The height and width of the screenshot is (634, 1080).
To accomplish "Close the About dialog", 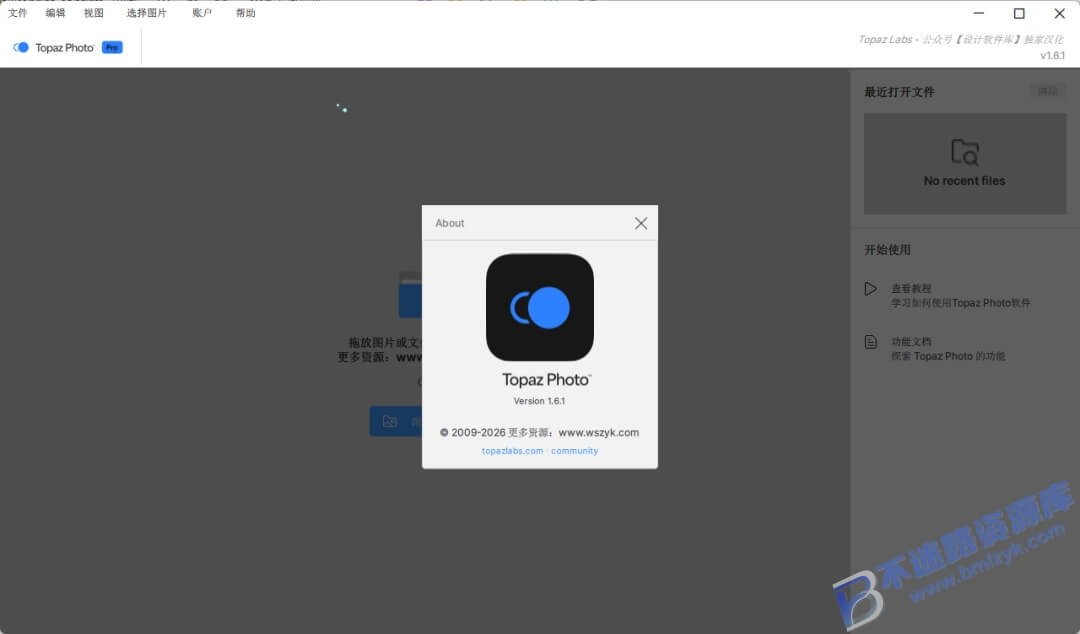I will tap(641, 223).
